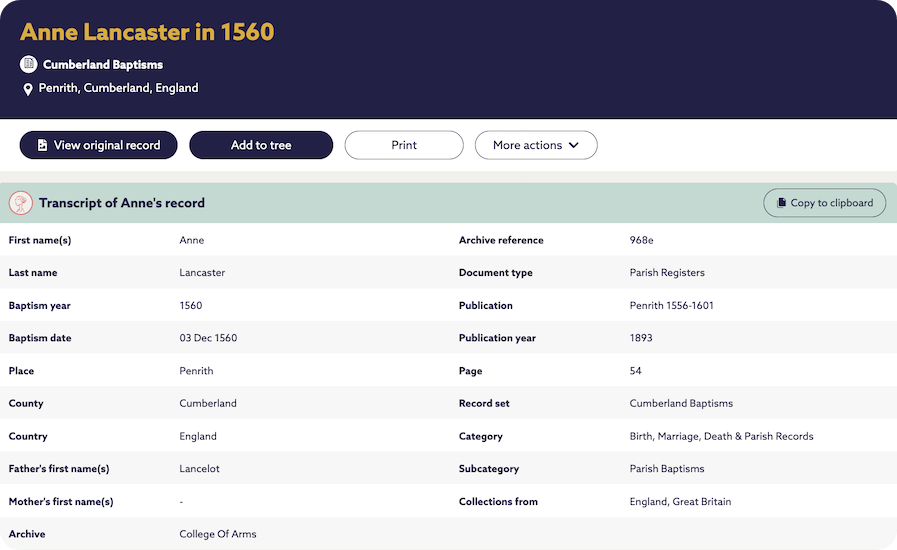Select the baptism date 03 Dec 1560

(208, 338)
